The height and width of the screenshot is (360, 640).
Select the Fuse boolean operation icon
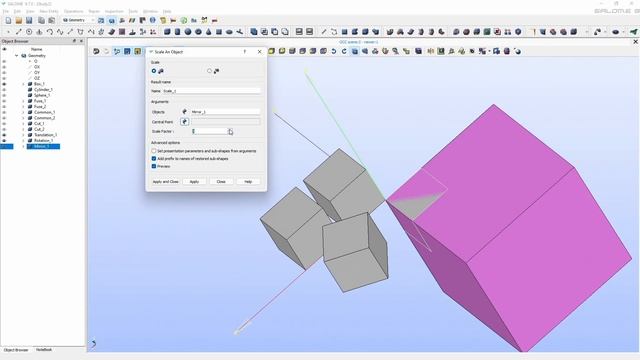coord(254,31)
